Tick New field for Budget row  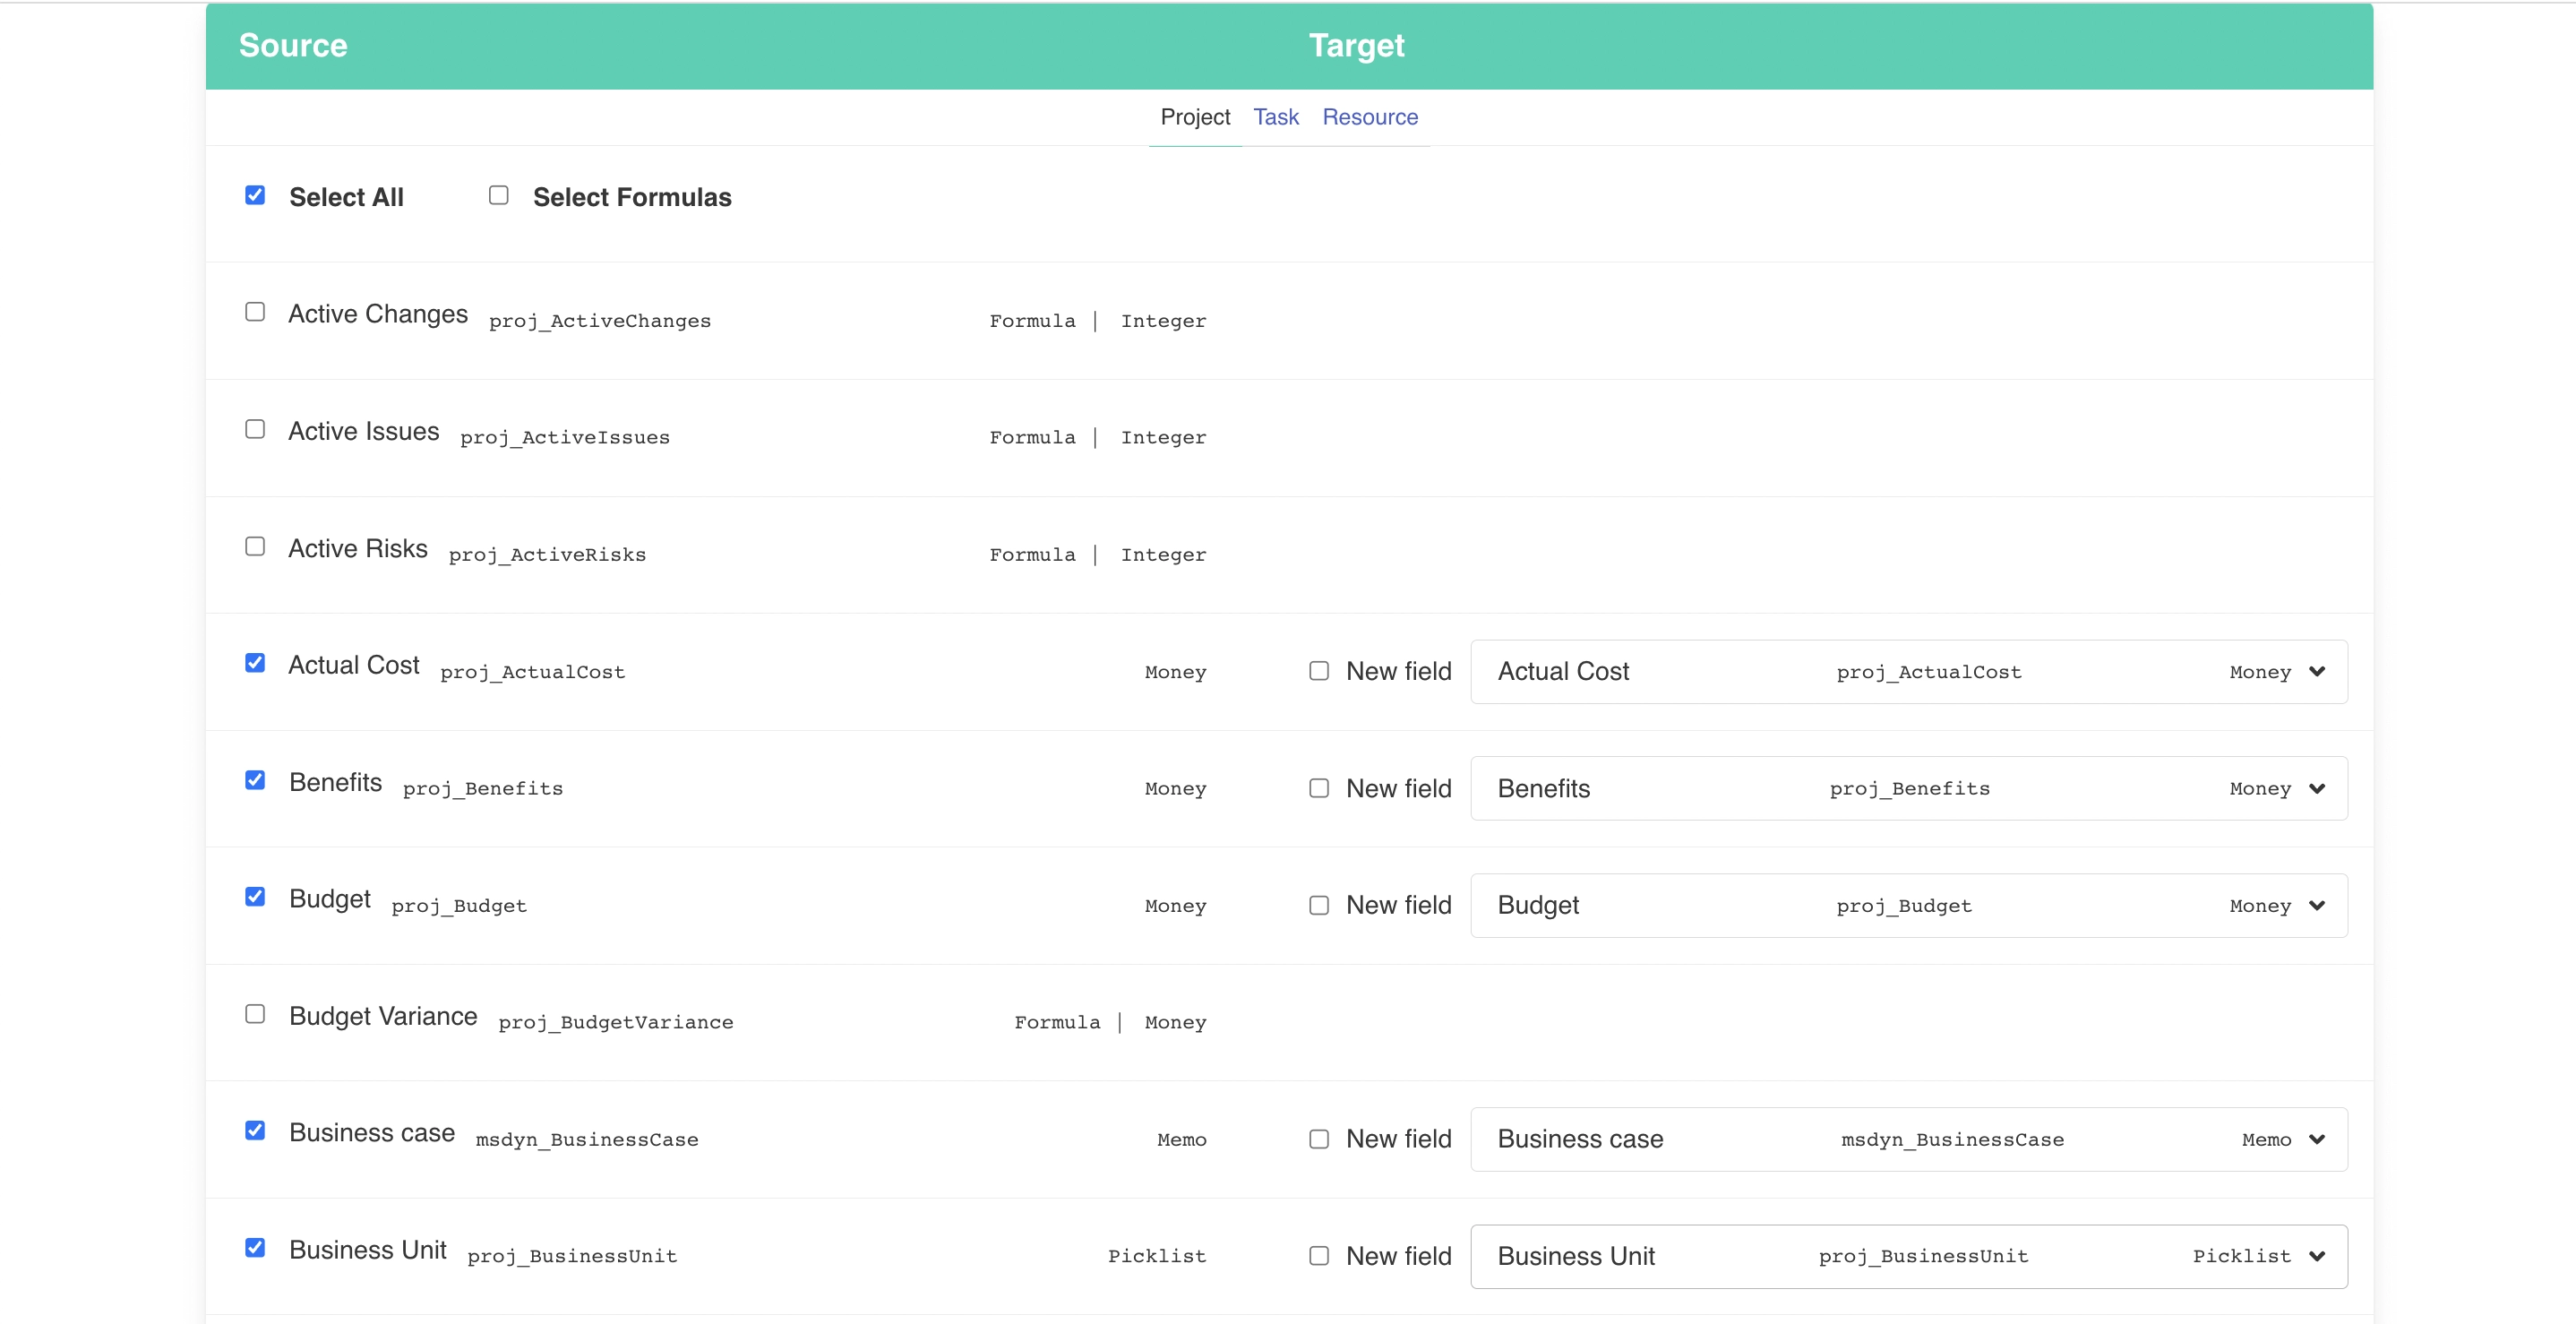tap(1319, 905)
